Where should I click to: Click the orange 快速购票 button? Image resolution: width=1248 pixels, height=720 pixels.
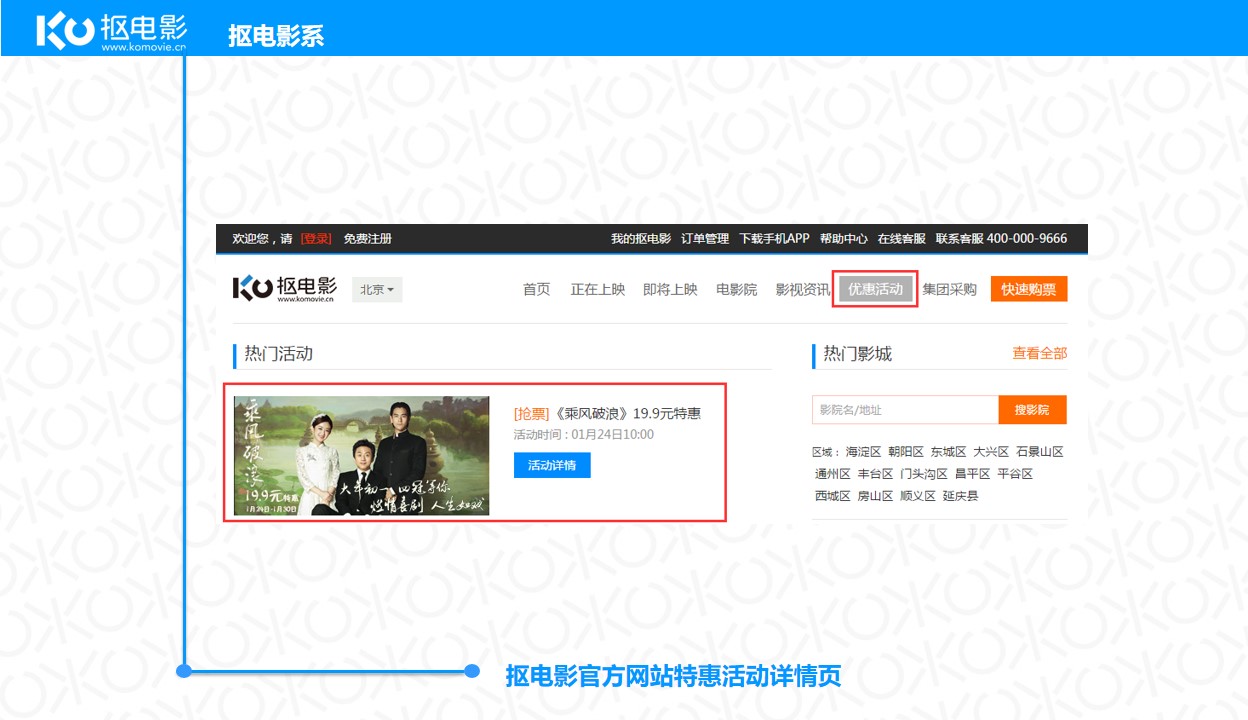point(1029,289)
